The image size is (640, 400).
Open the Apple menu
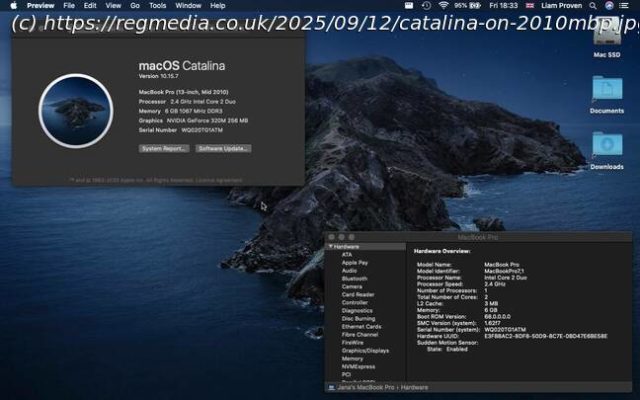[x=13, y=6]
